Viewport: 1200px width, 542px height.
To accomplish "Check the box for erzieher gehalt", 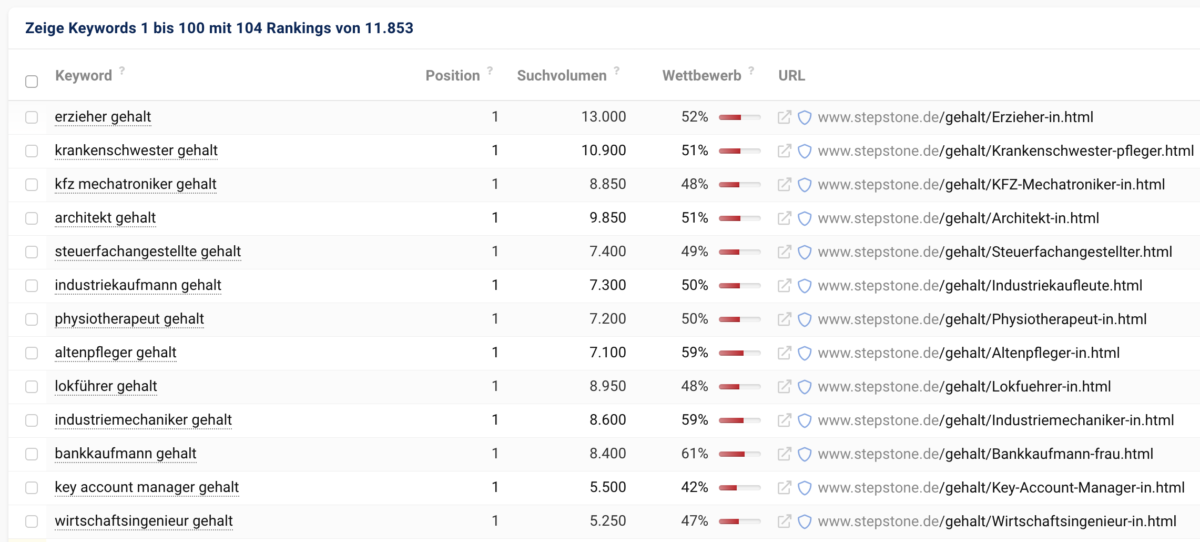I will coord(32,117).
